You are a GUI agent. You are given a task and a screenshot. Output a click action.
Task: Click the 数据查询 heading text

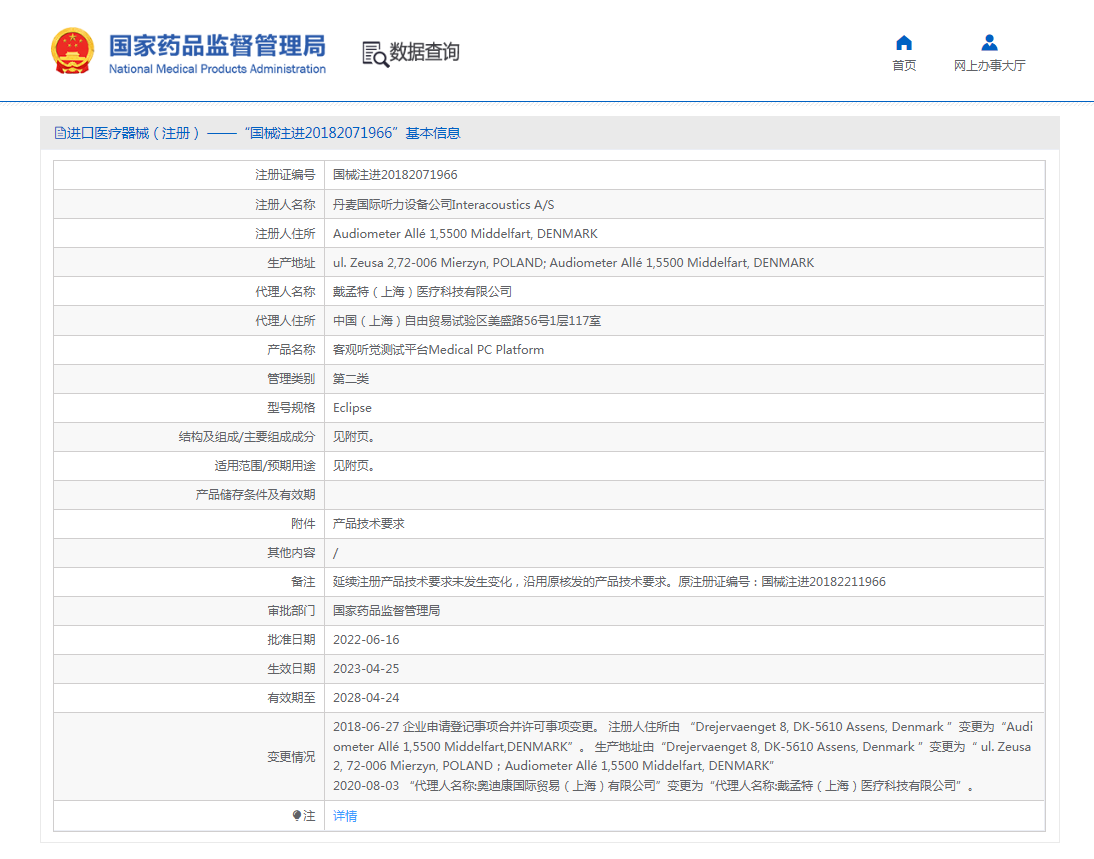(x=425, y=52)
